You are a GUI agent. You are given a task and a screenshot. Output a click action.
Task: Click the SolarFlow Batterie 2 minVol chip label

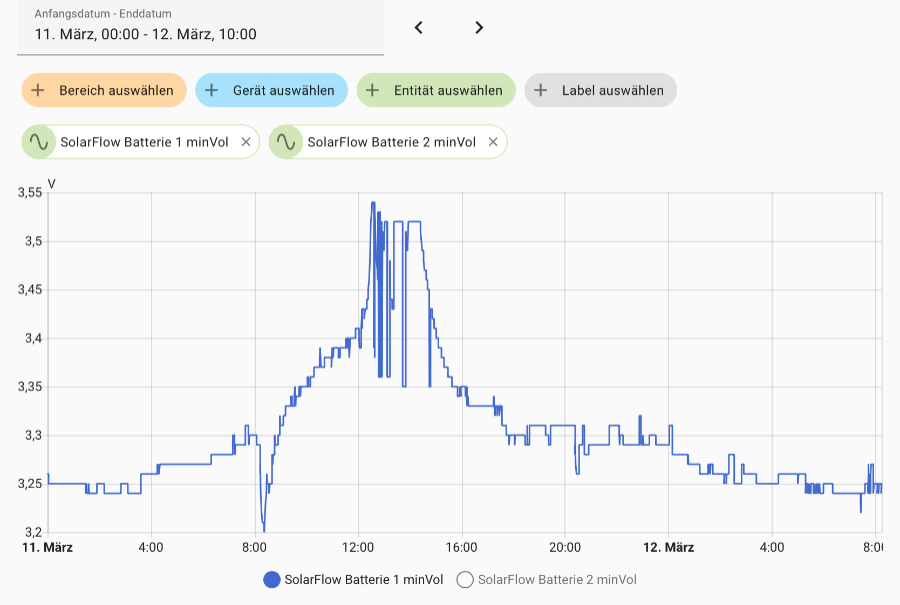tap(391, 142)
